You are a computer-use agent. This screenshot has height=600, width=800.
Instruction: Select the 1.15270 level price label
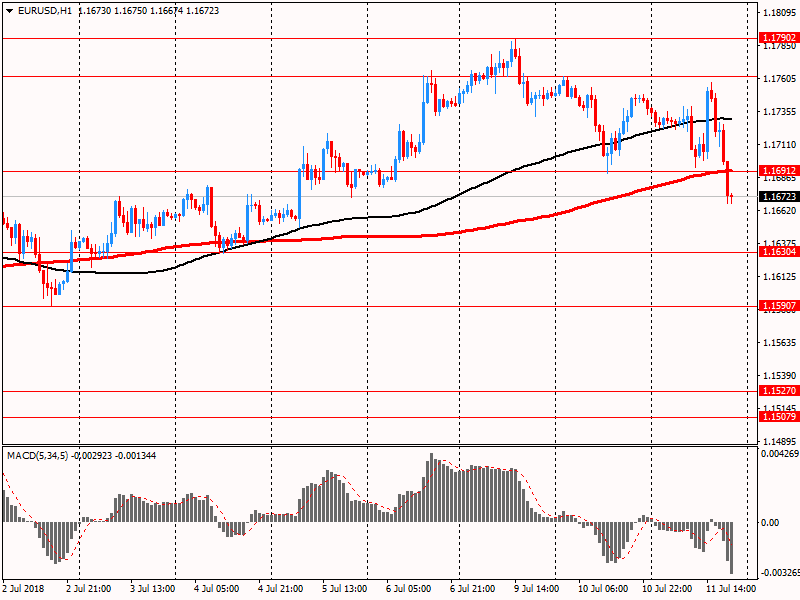pyautogui.click(x=778, y=390)
